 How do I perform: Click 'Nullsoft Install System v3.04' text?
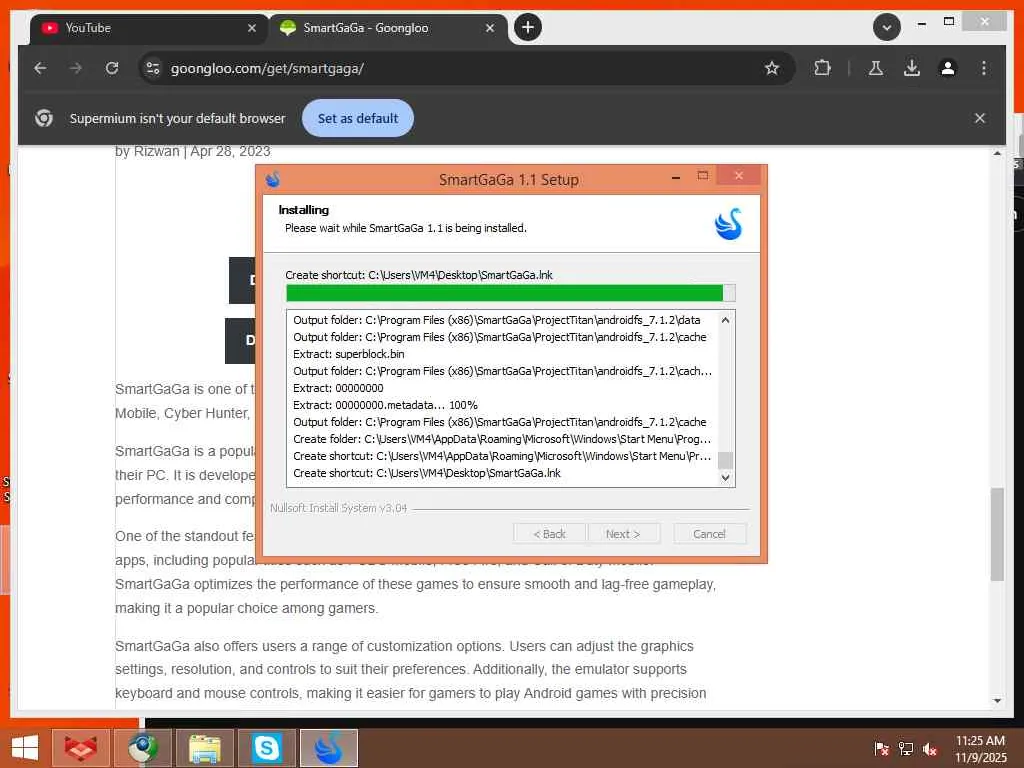click(338, 507)
